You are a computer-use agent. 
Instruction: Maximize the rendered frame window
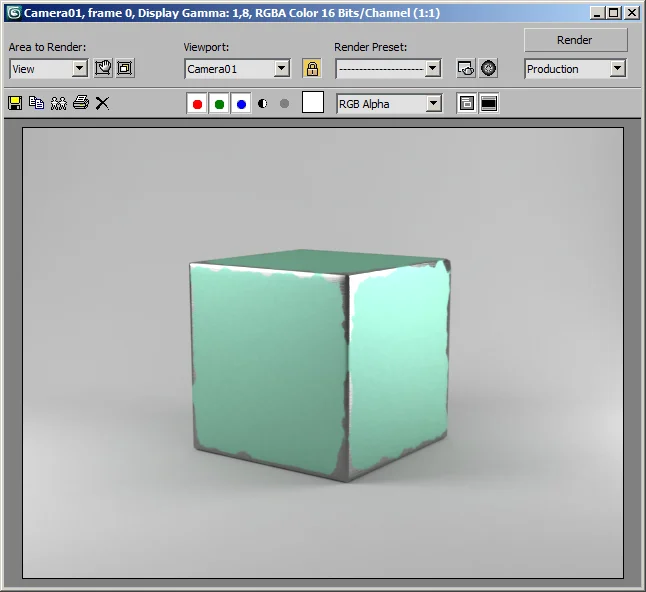(613, 13)
